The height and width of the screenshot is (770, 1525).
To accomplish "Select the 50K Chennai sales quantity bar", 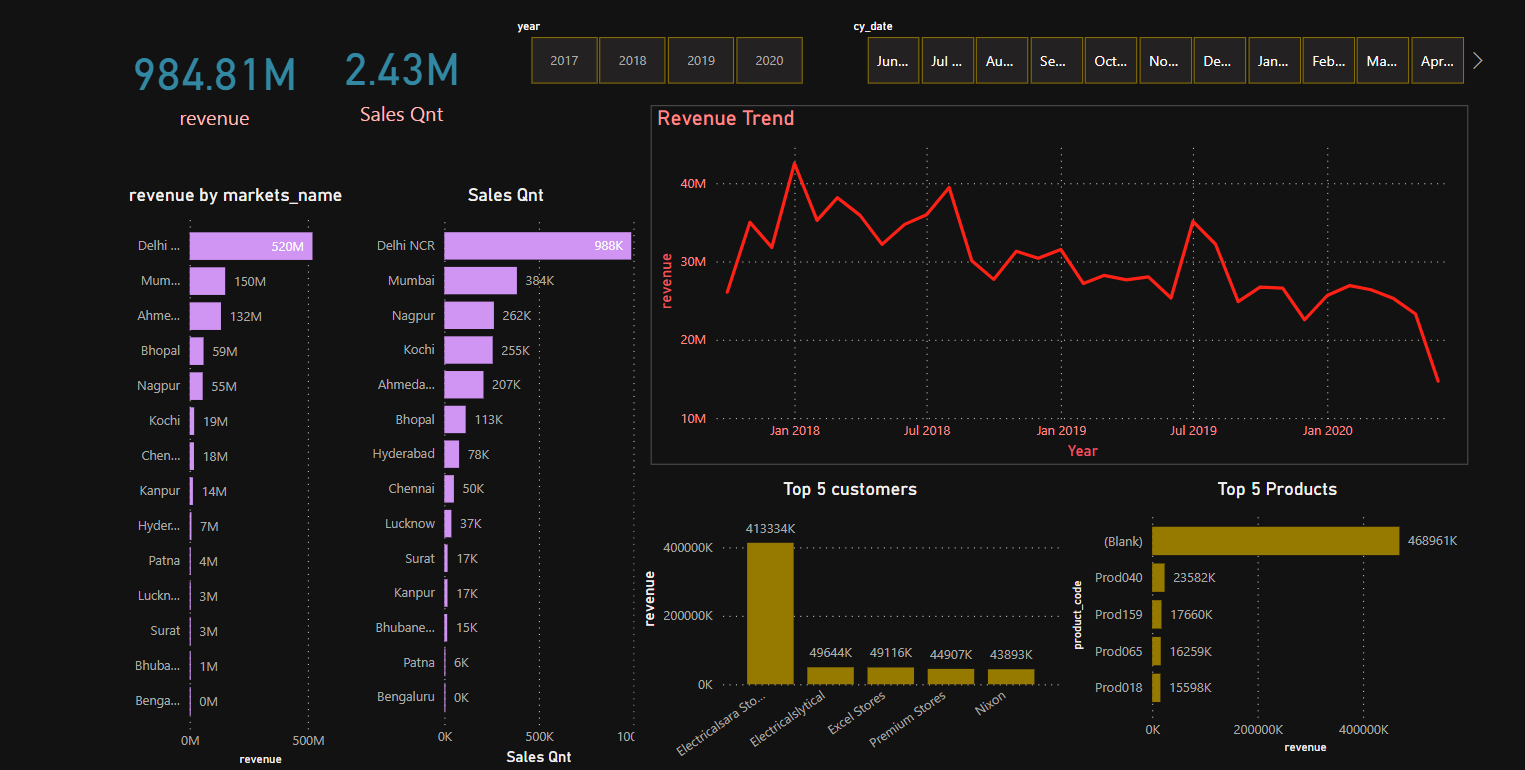I will pos(449,489).
